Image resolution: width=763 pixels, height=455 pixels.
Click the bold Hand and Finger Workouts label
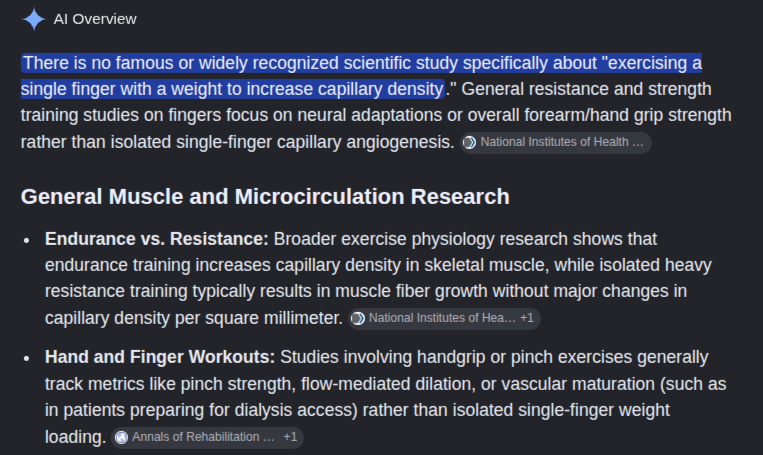tap(160, 357)
